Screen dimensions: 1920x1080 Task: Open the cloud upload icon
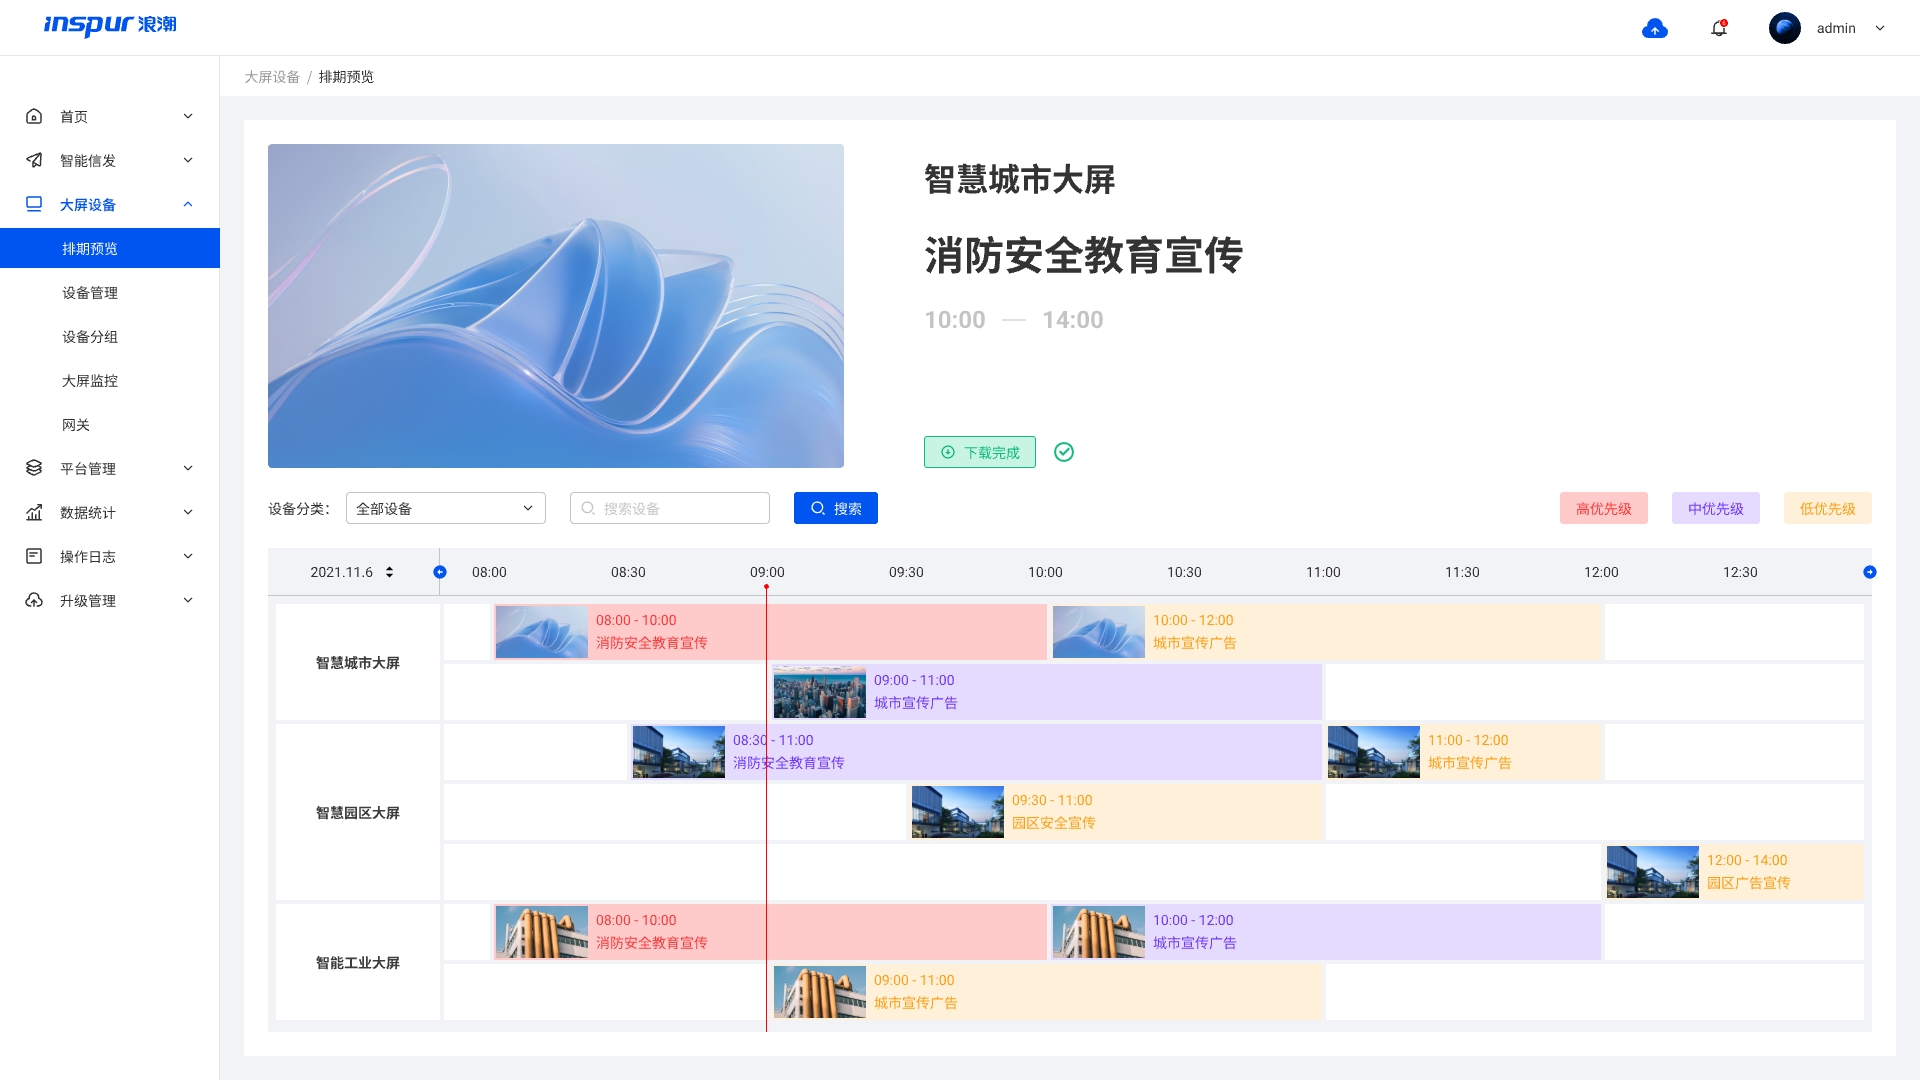[x=1655, y=29]
